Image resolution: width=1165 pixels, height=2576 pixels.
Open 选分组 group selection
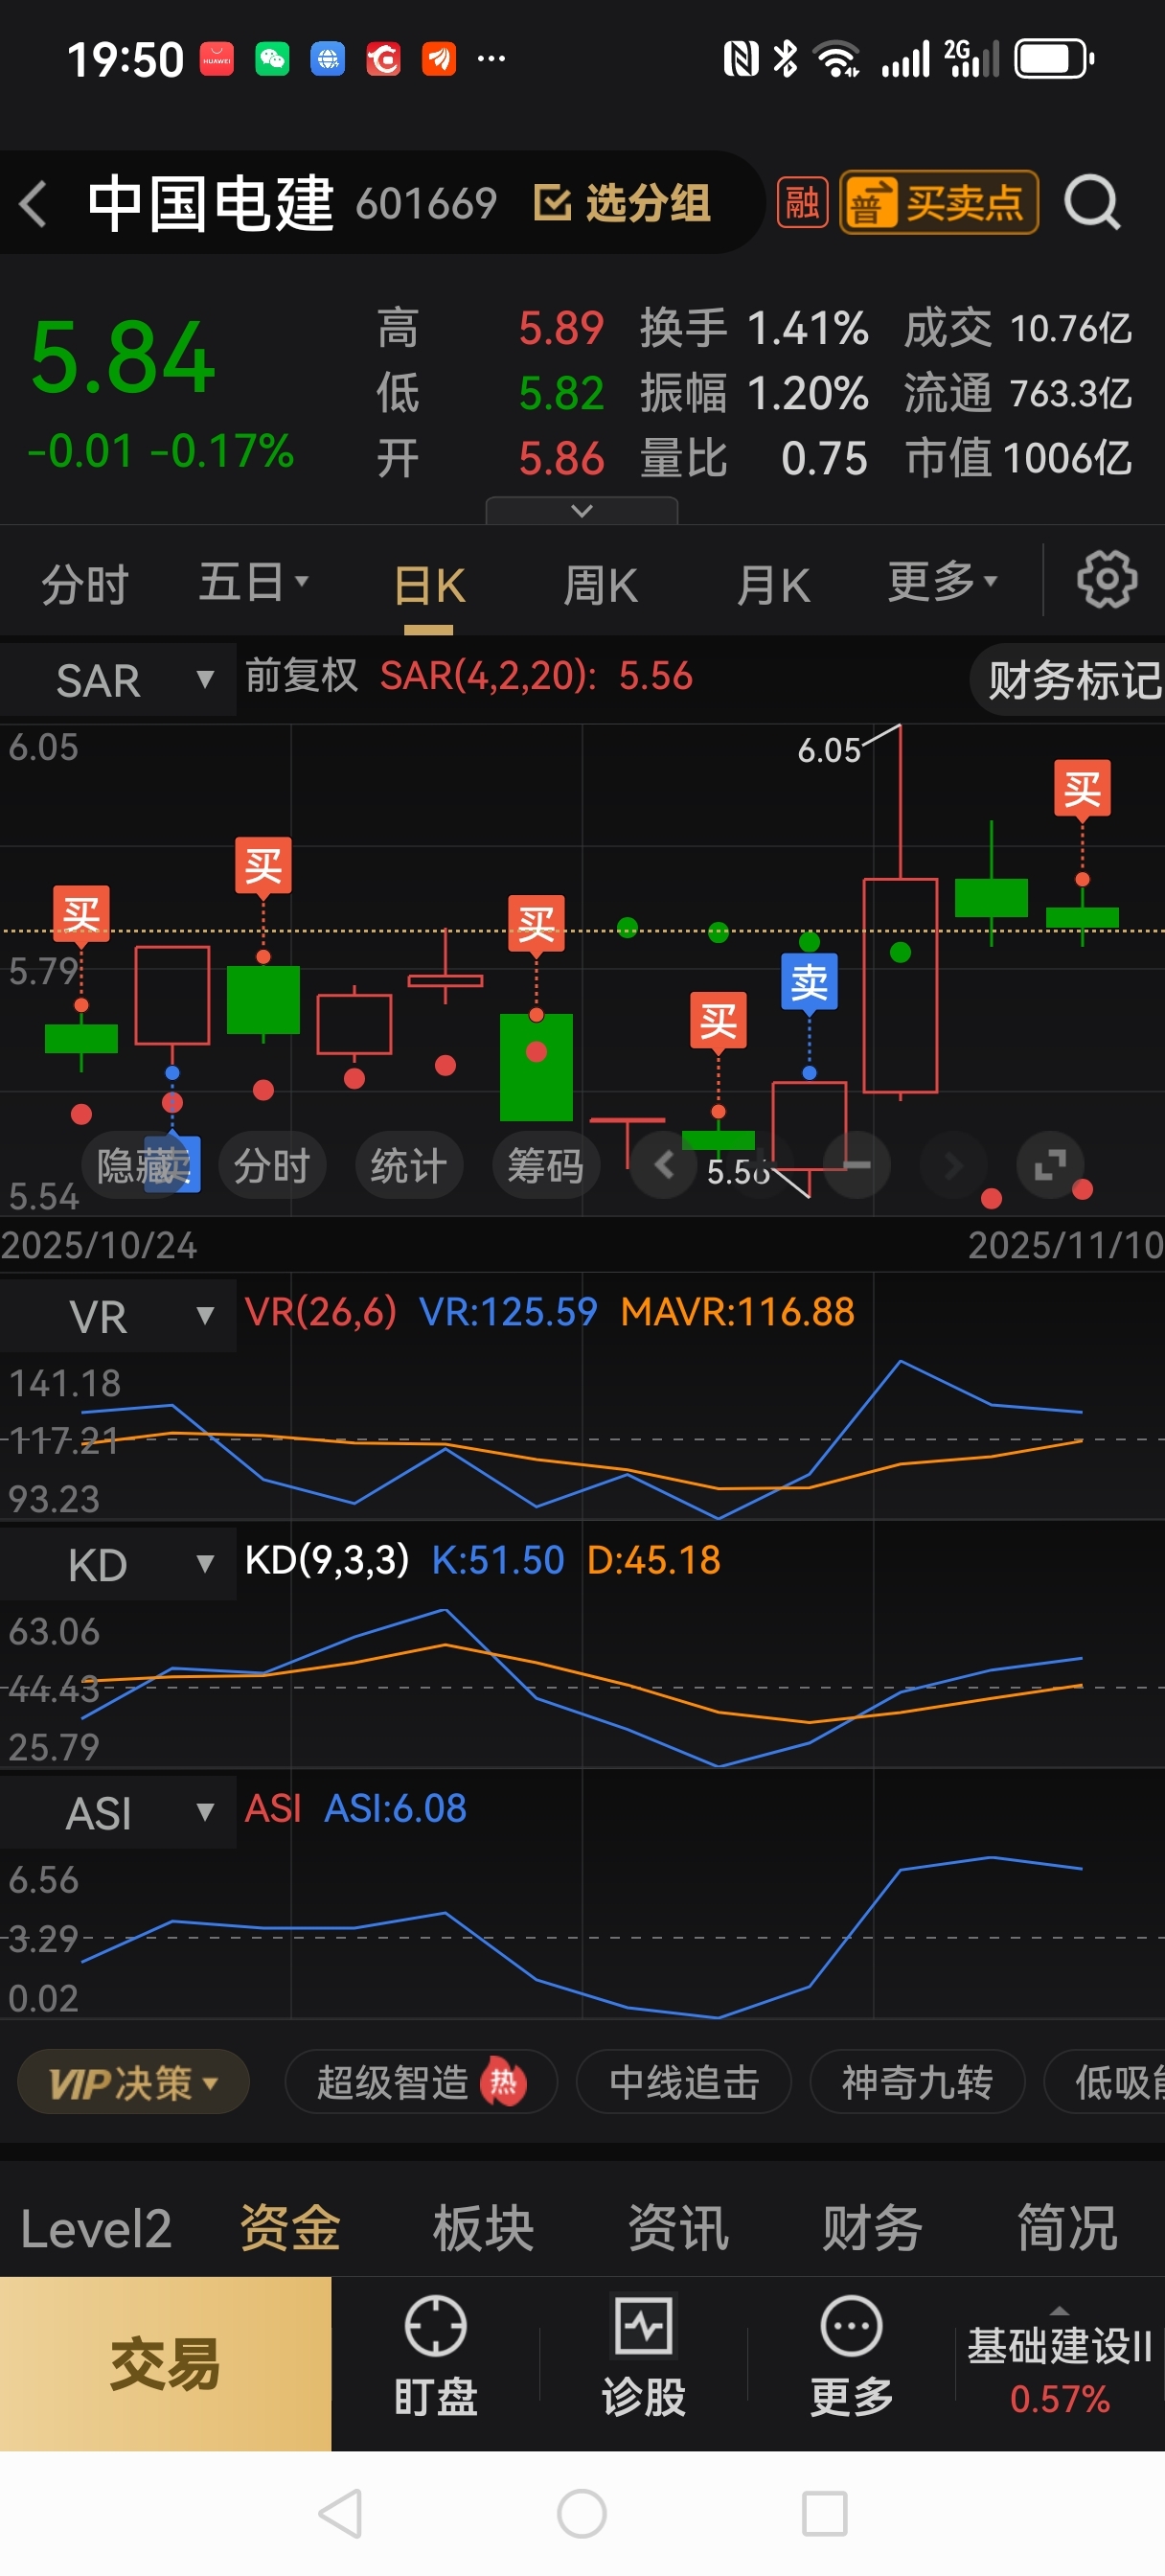pos(622,203)
